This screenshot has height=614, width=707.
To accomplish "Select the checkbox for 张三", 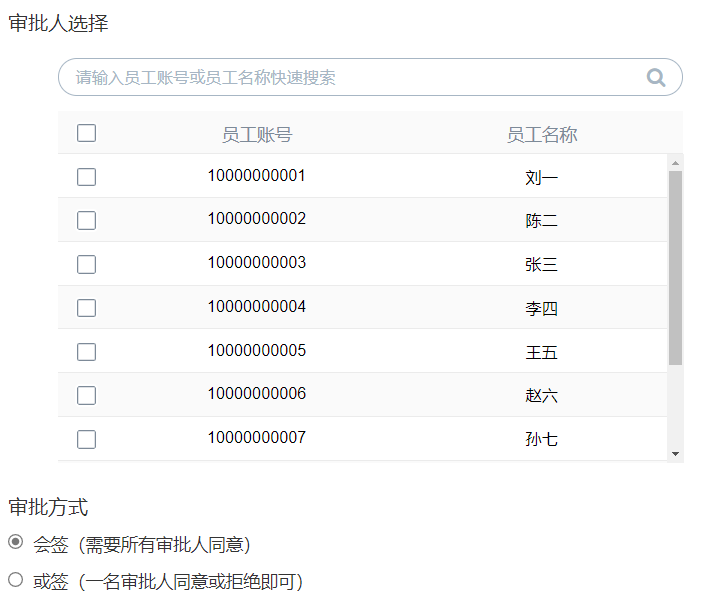I will tap(86, 264).
